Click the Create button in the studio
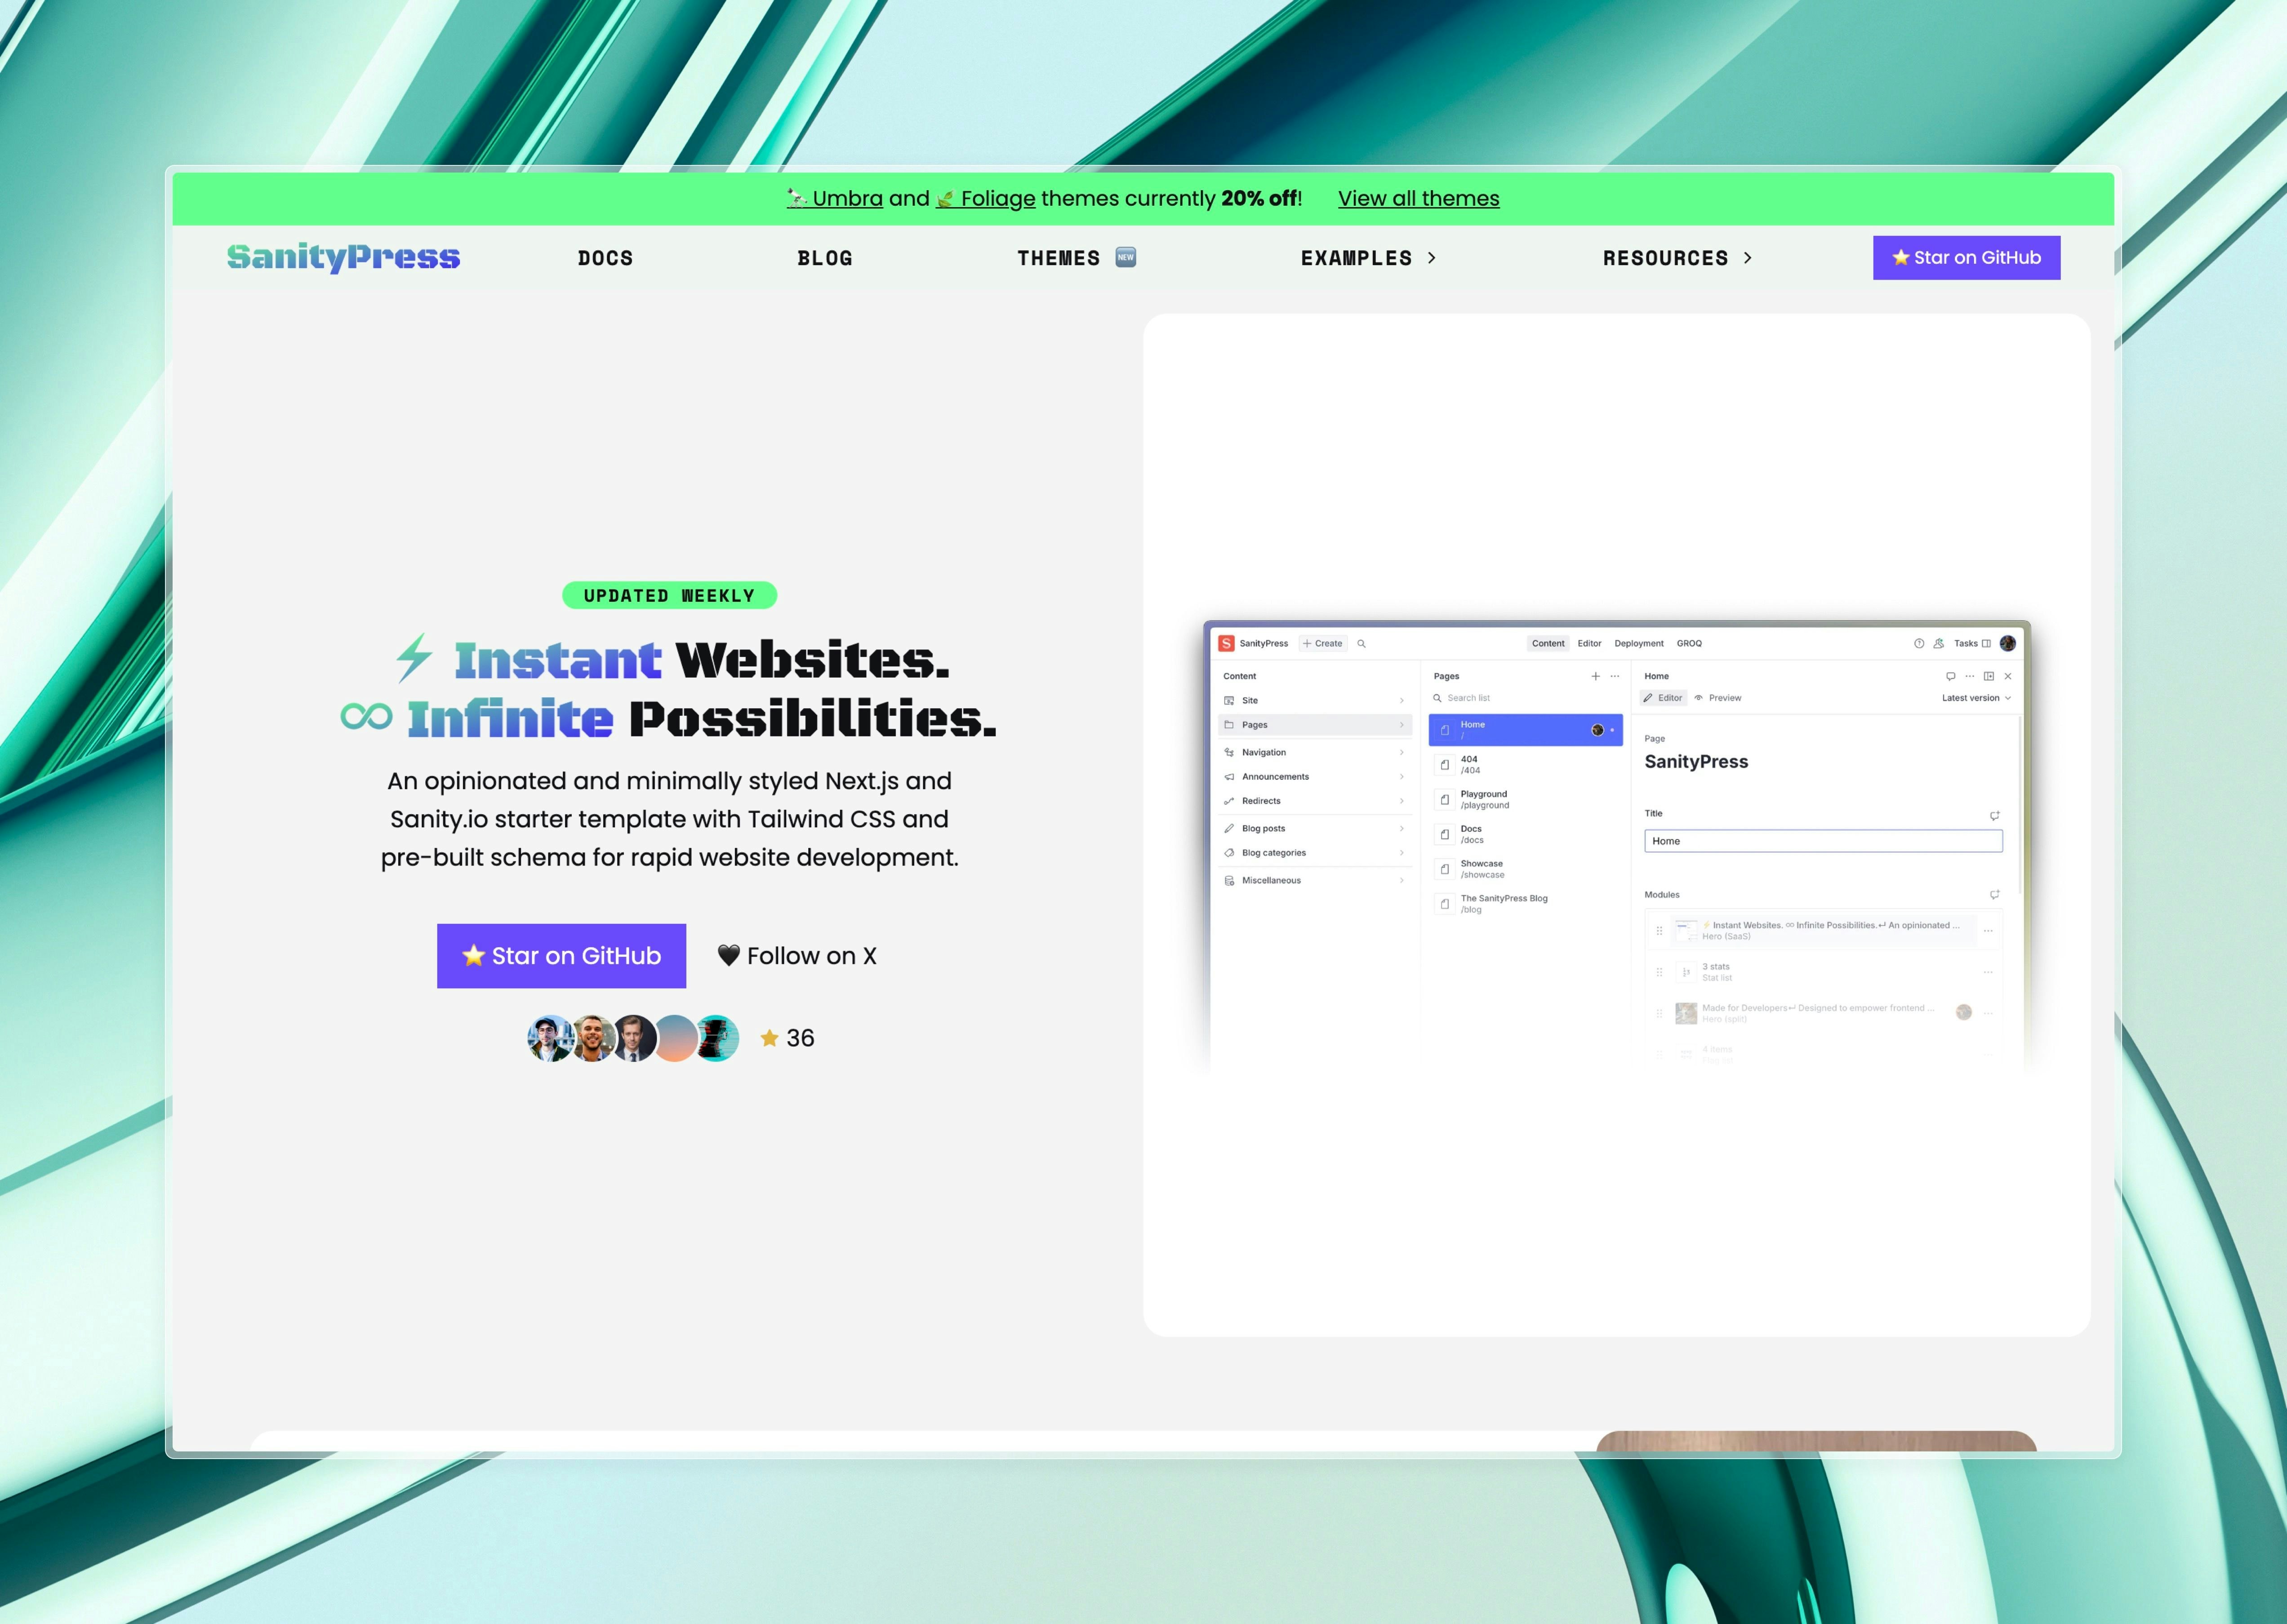The image size is (2287, 1624). point(1323,643)
